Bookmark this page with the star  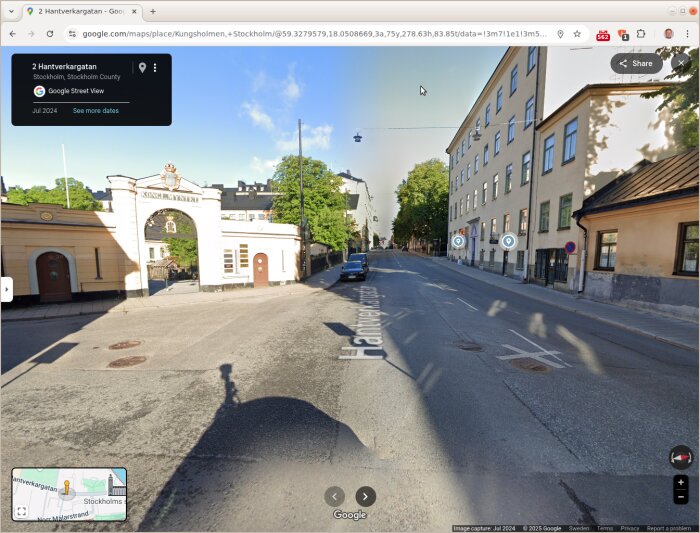tap(577, 34)
